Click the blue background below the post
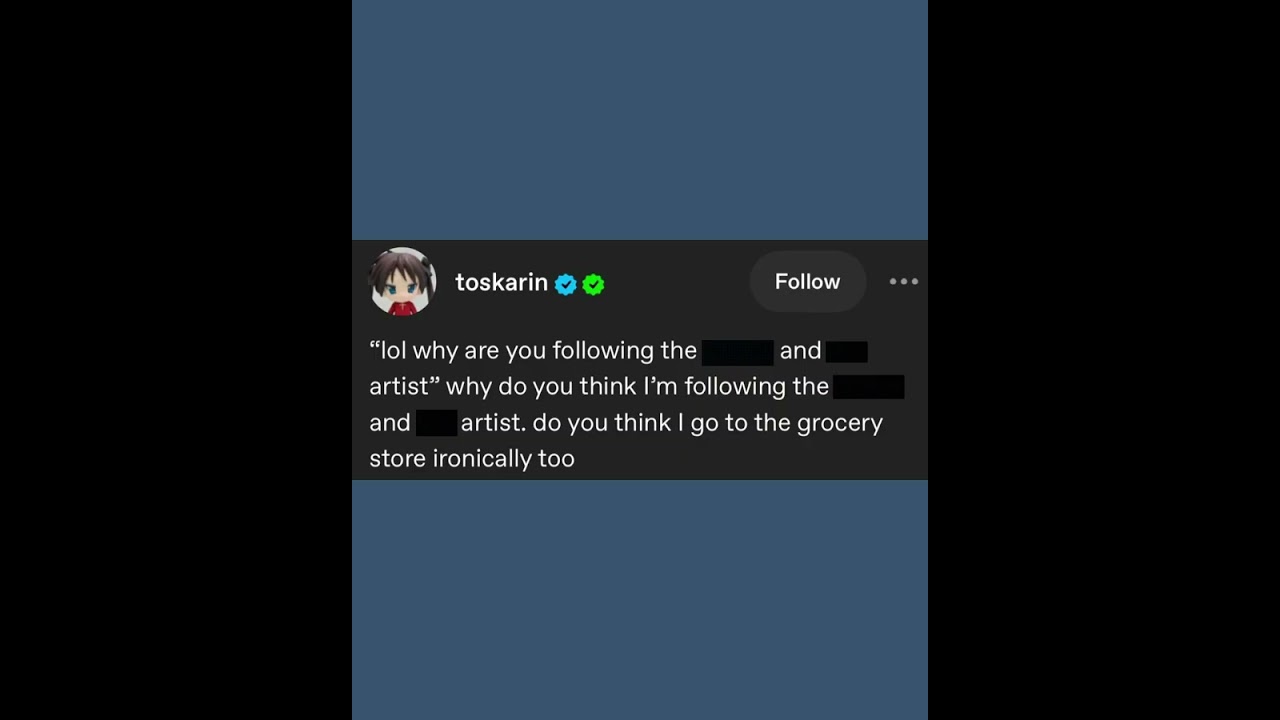Image resolution: width=1280 pixels, height=720 pixels. pos(640,600)
